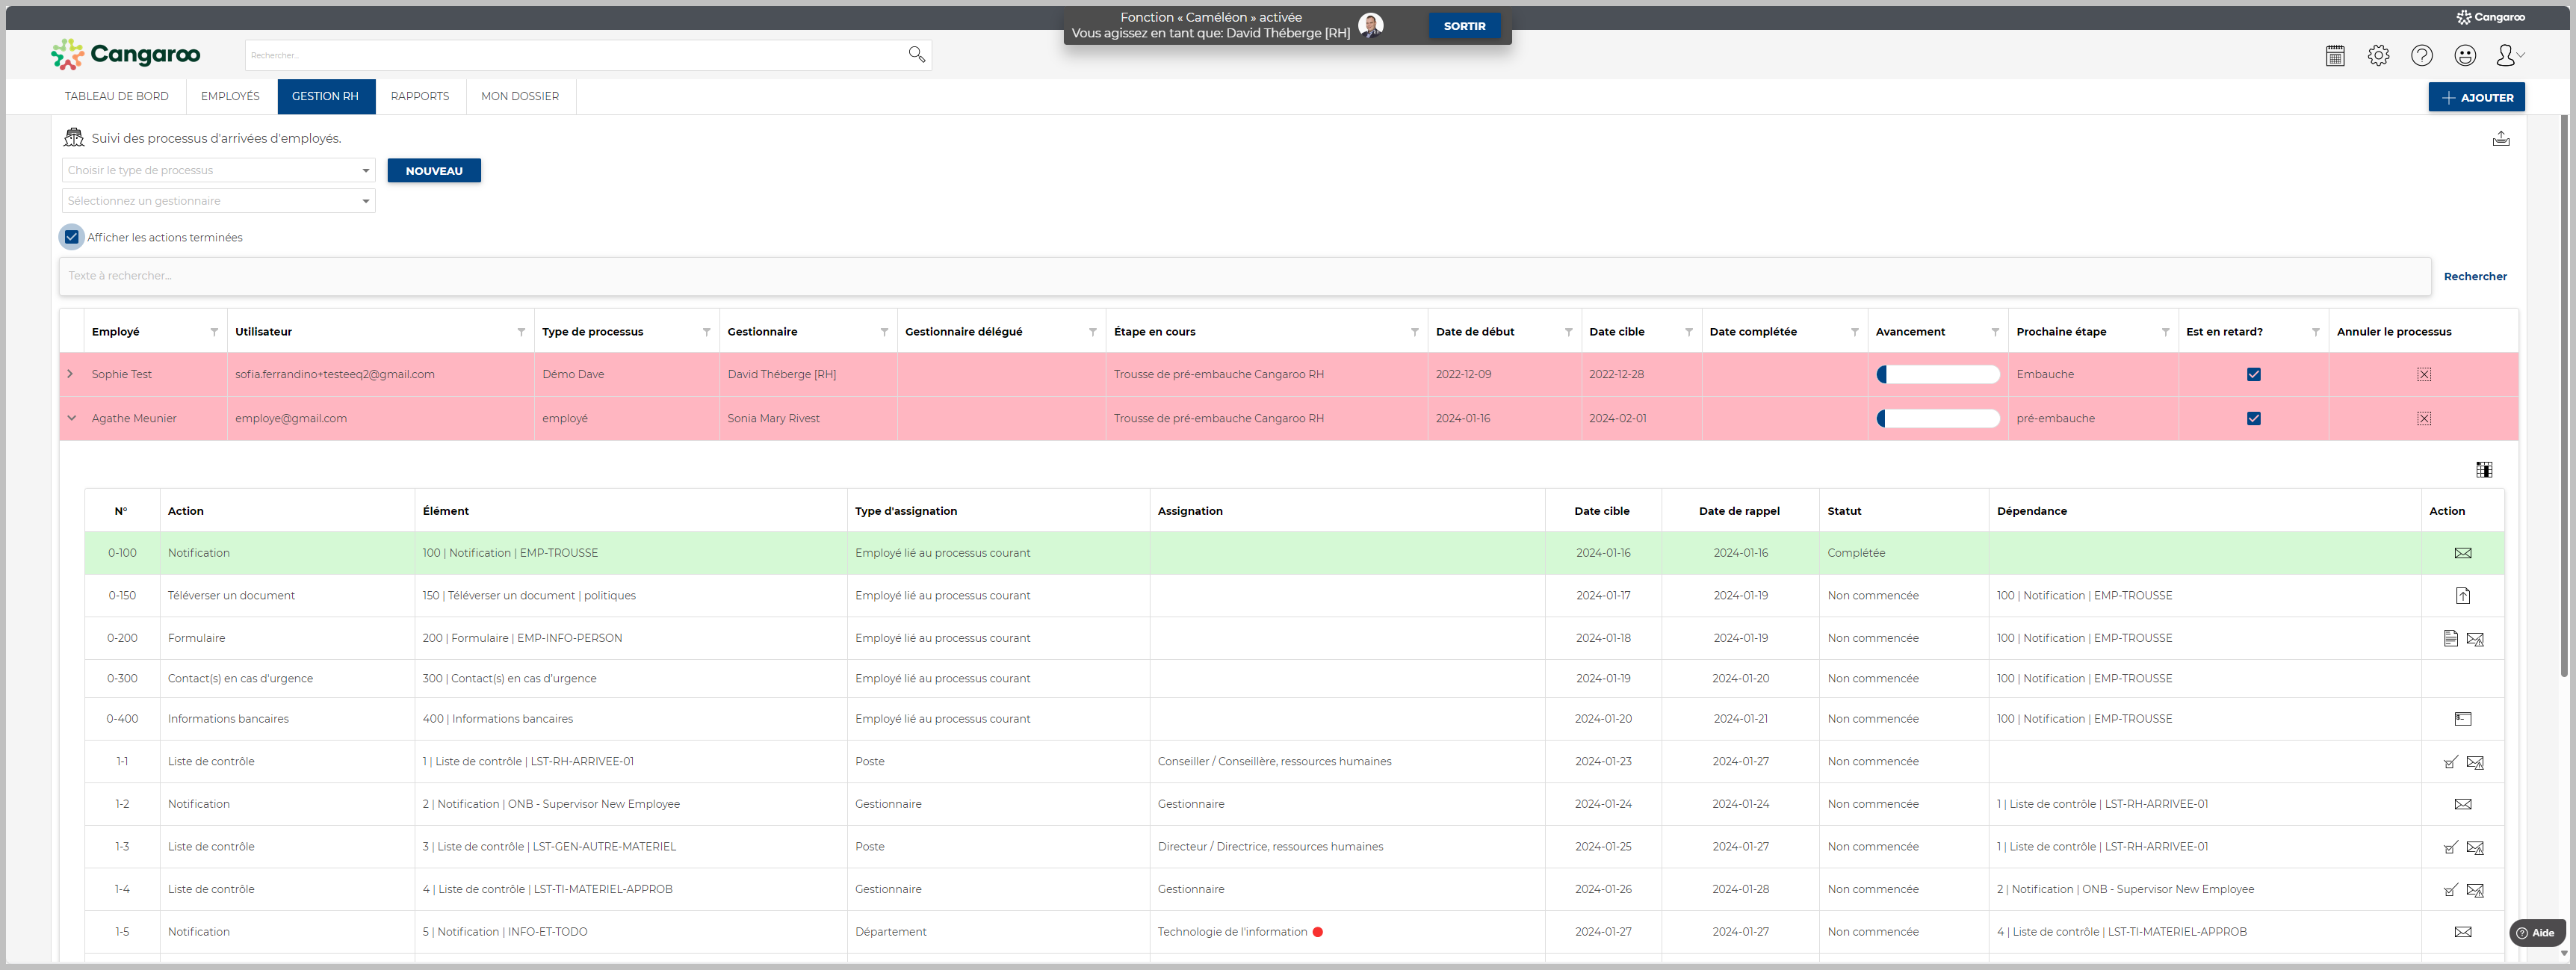
Task: Open the settings gear icon
Action: click(x=2378, y=56)
